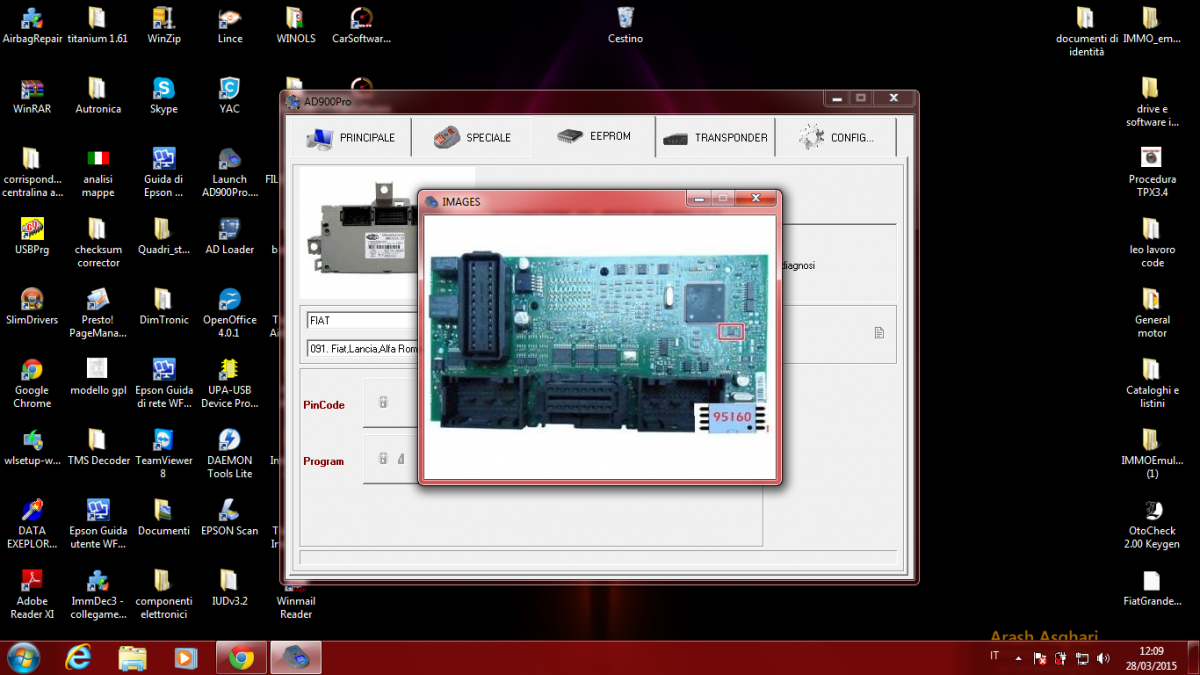The image size is (1200, 675).
Task: Open YAC desktop icon
Action: click(x=230, y=95)
